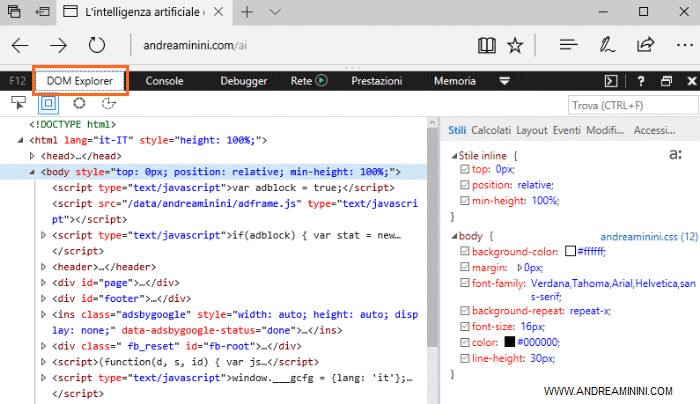Click the #ffffff background color swatch

coord(570,251)
